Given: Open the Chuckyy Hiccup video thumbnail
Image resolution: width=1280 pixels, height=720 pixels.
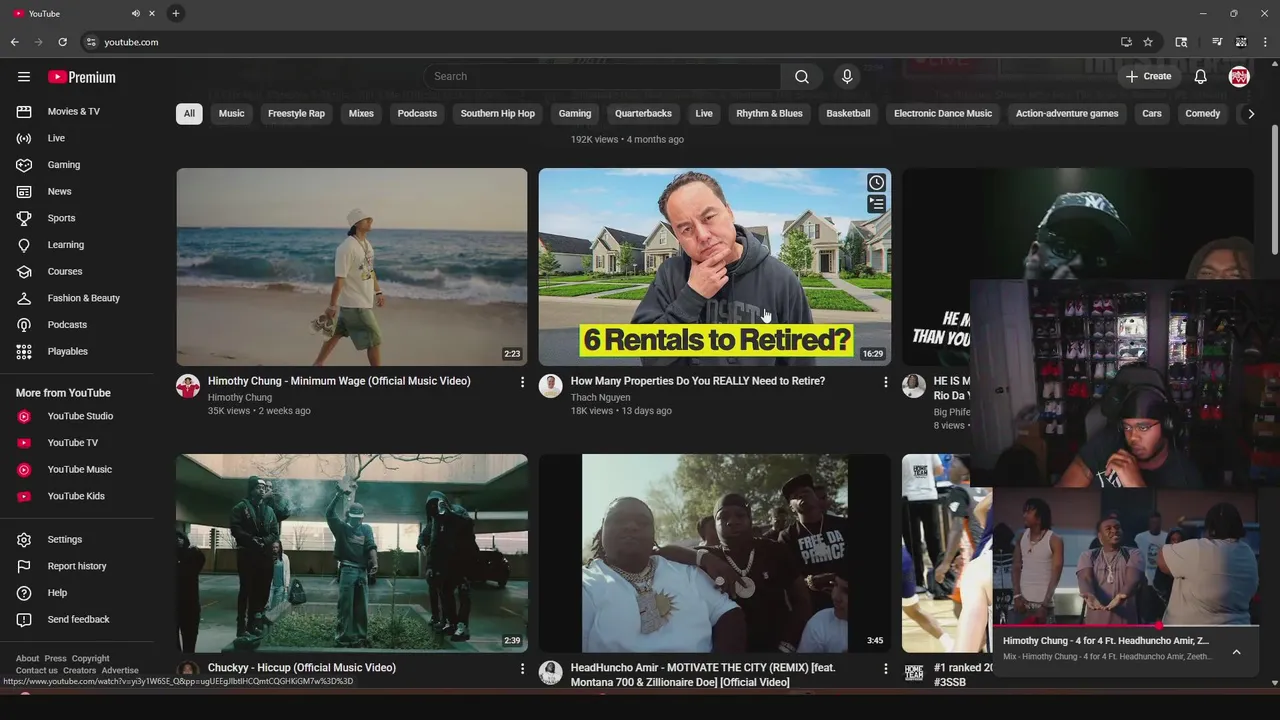Looking at the screenshot, I should click(x=352, y=553).
